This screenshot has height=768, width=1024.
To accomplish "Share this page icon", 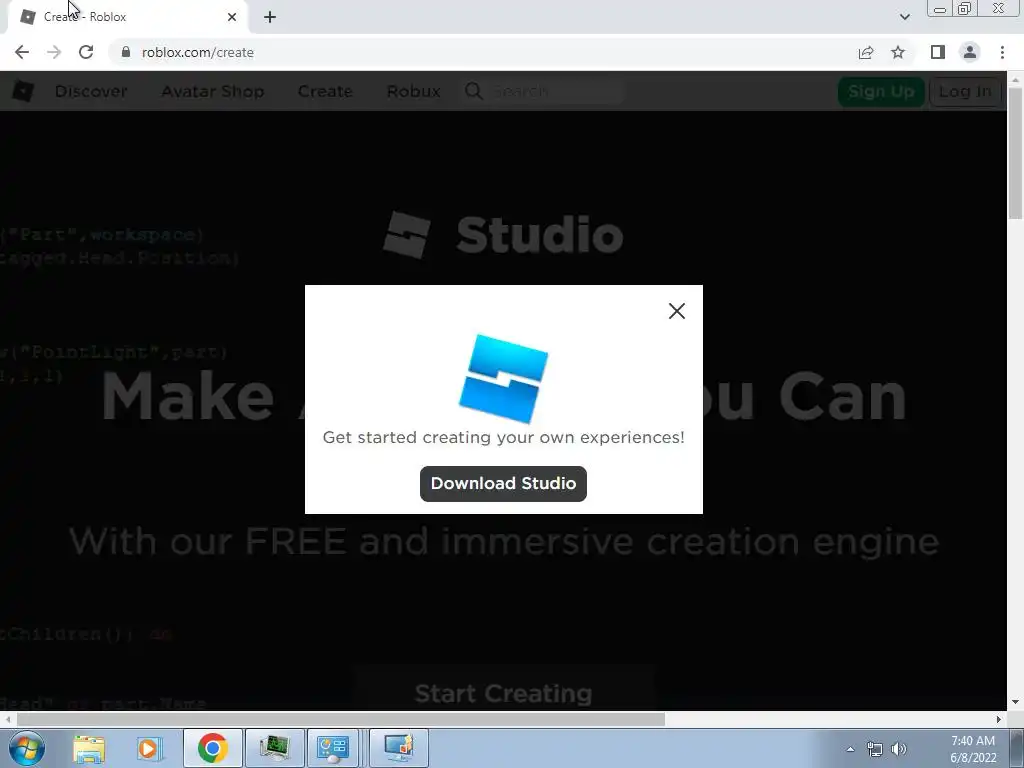I will (866, 52).
